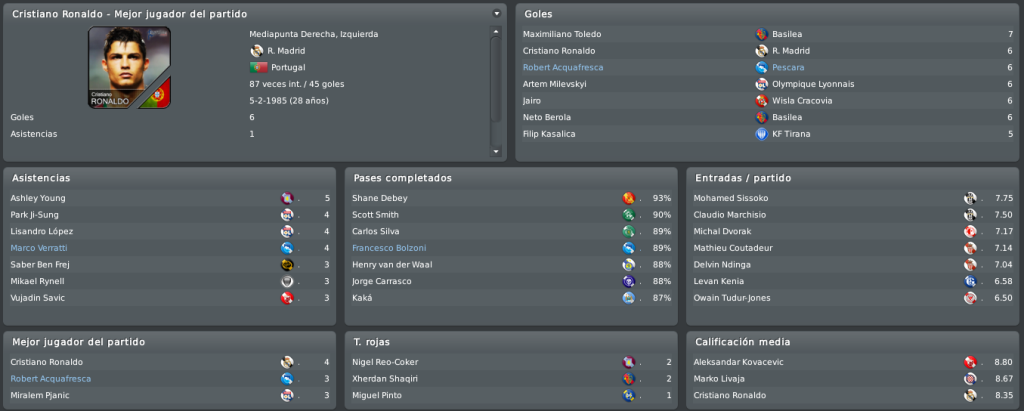The image size is (1024, 411).
Task: Select Aleksandar Kovacevic row in Calificación media
Action: pos(854,362)
